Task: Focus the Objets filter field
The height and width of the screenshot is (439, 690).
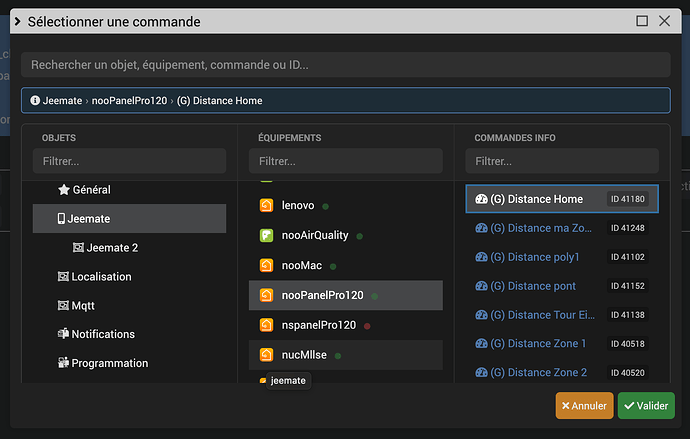Action: click(129, 161)
